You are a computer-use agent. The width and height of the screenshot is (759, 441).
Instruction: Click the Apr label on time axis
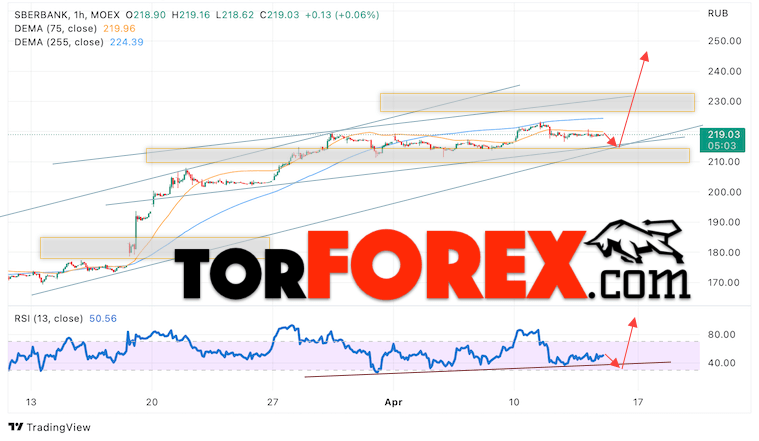click(x=393, y=402)
